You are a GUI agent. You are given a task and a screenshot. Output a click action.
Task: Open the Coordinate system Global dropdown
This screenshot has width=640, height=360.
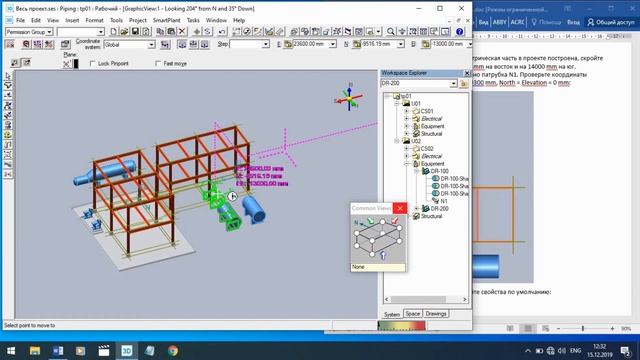151,44
